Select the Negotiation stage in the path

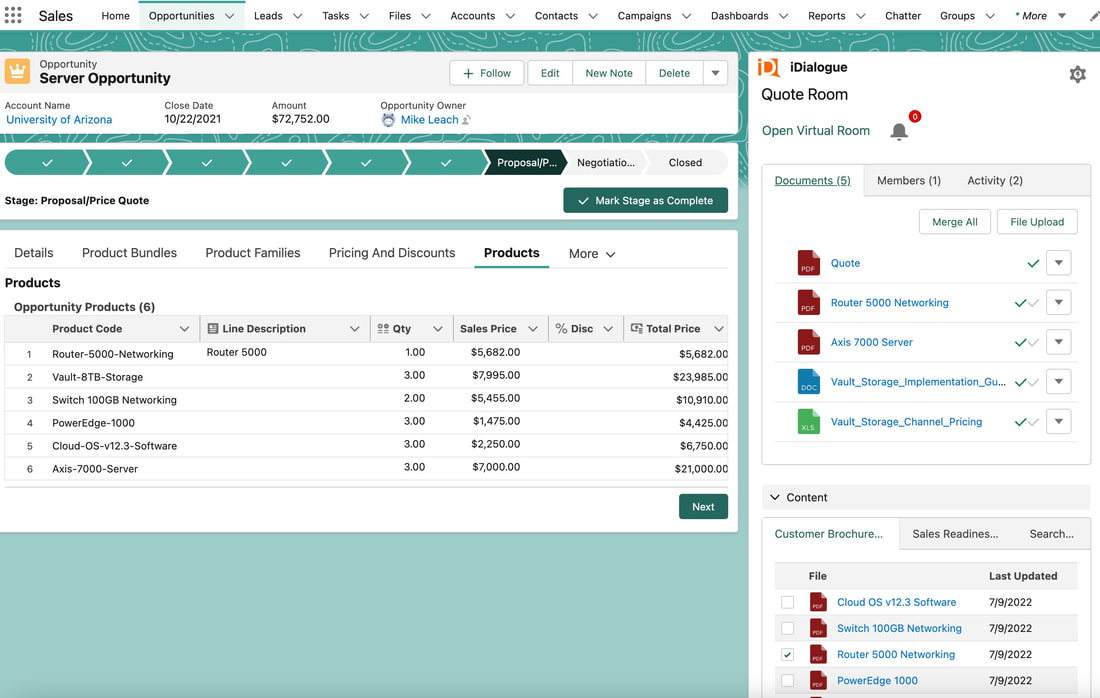605,163
